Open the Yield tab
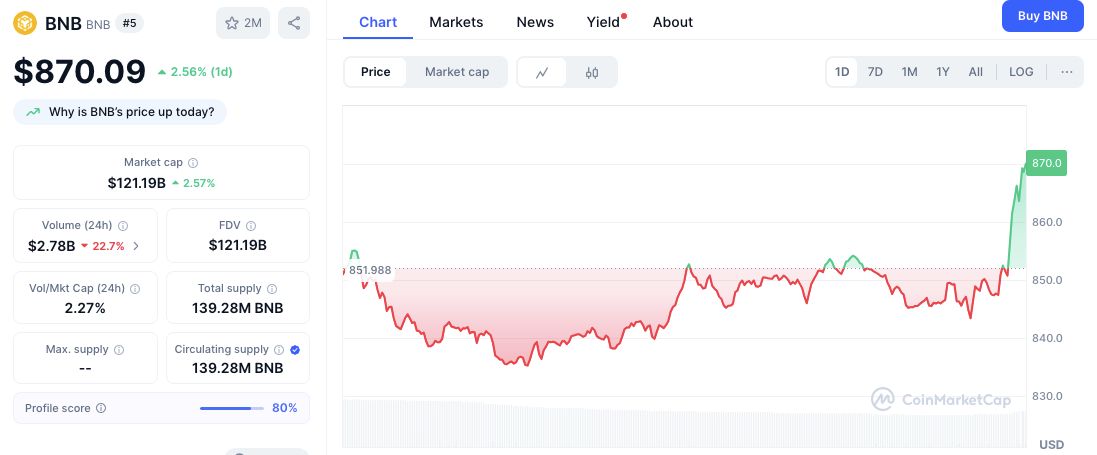Viewport: 1097px width, 455px height. [x=603, y=22]
